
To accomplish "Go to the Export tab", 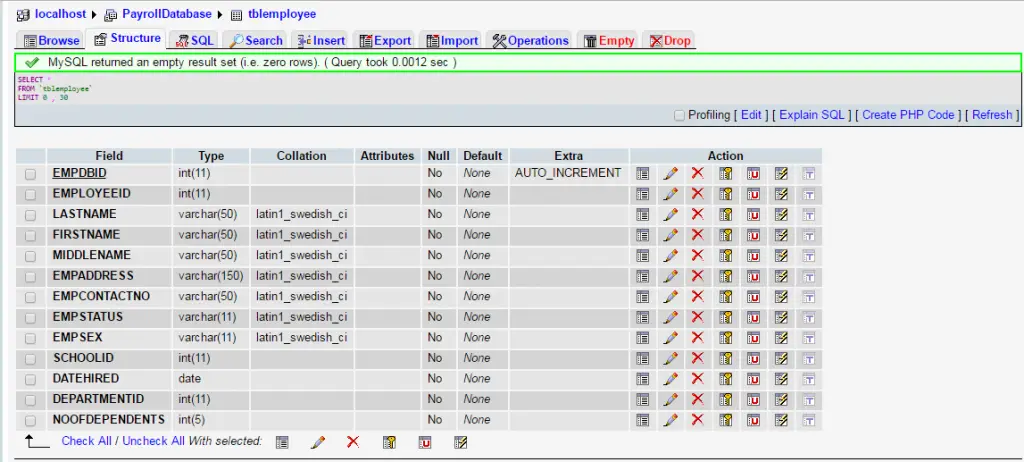I will (x=385, y=41).
